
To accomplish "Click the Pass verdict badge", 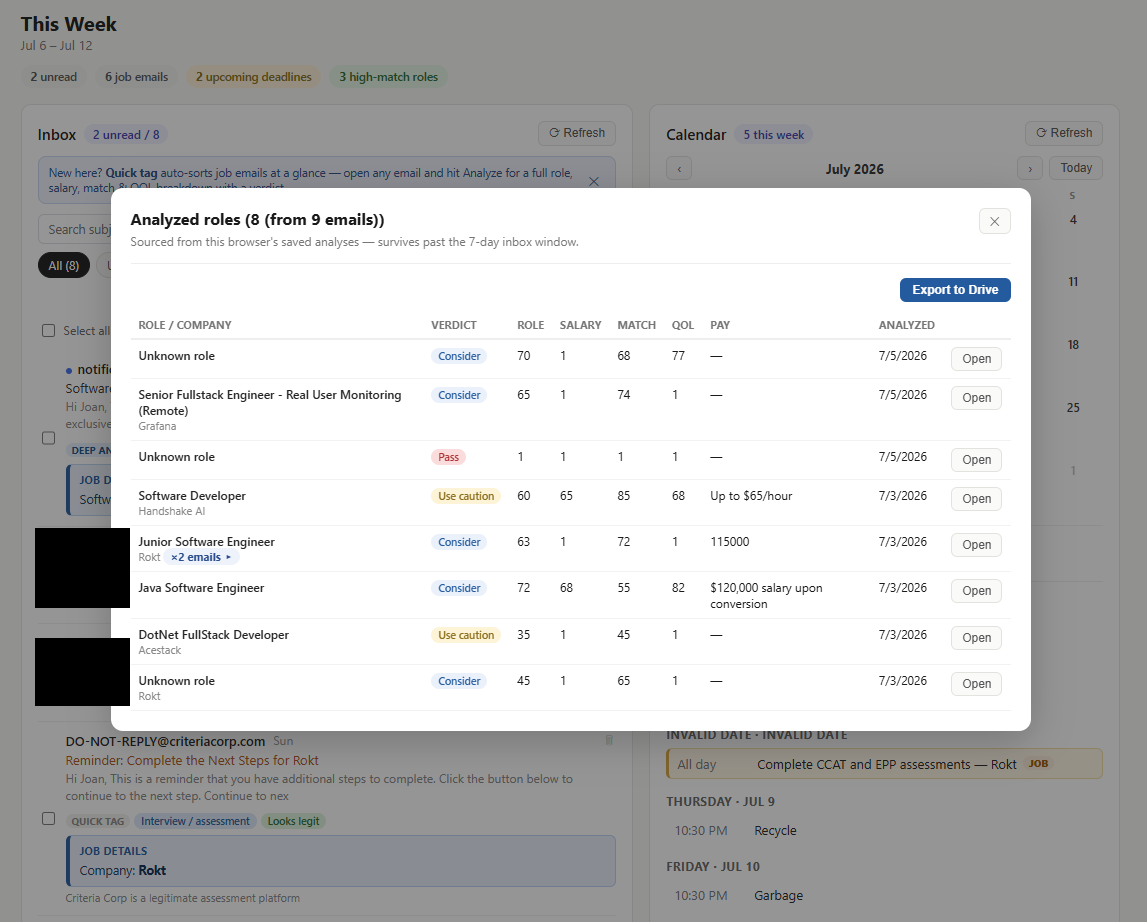I will (448, 457).
